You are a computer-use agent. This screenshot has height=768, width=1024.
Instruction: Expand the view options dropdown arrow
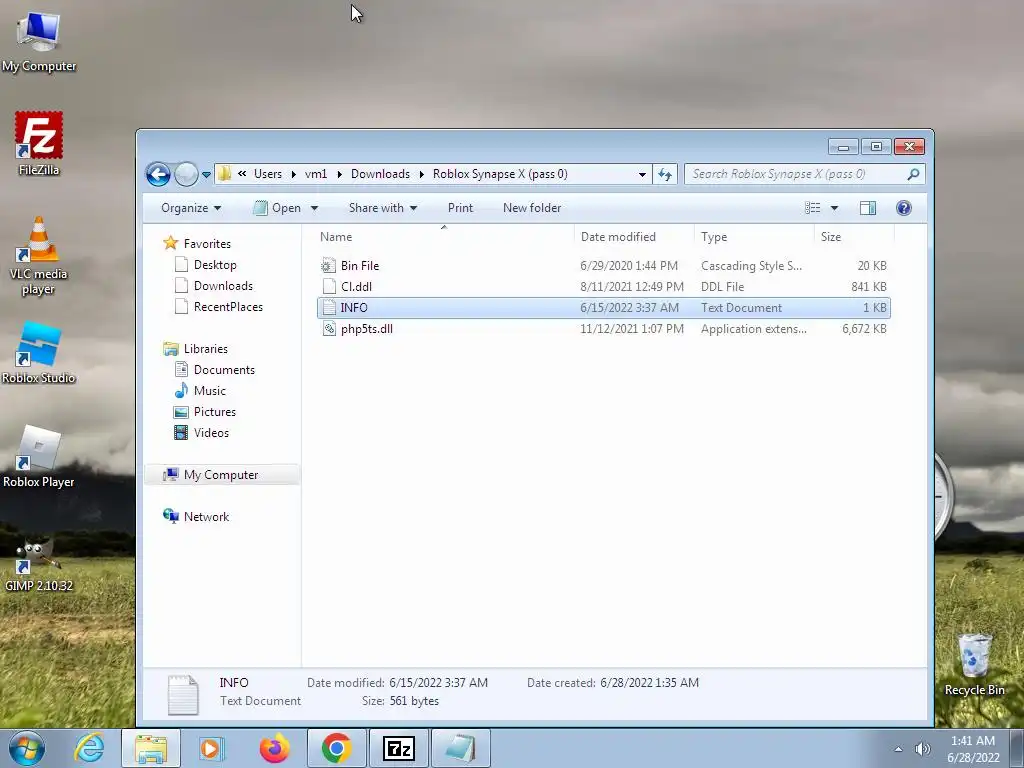pos(834,208)
